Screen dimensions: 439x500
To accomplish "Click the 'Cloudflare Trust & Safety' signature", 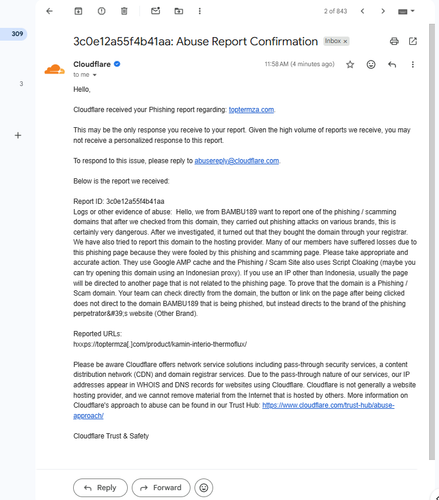I will pos(111,436).
